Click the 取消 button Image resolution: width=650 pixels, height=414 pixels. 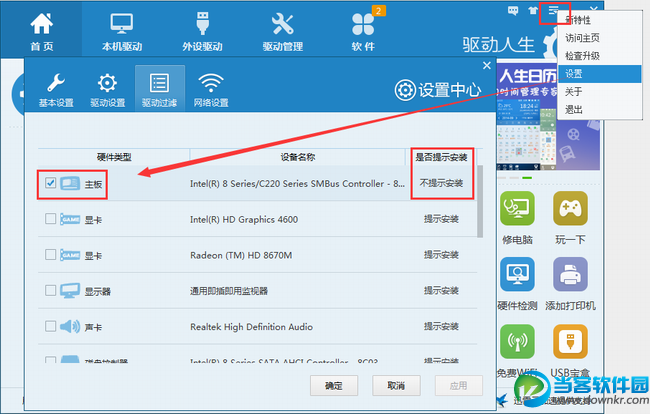pyautogui.click(x=396, y=386)
